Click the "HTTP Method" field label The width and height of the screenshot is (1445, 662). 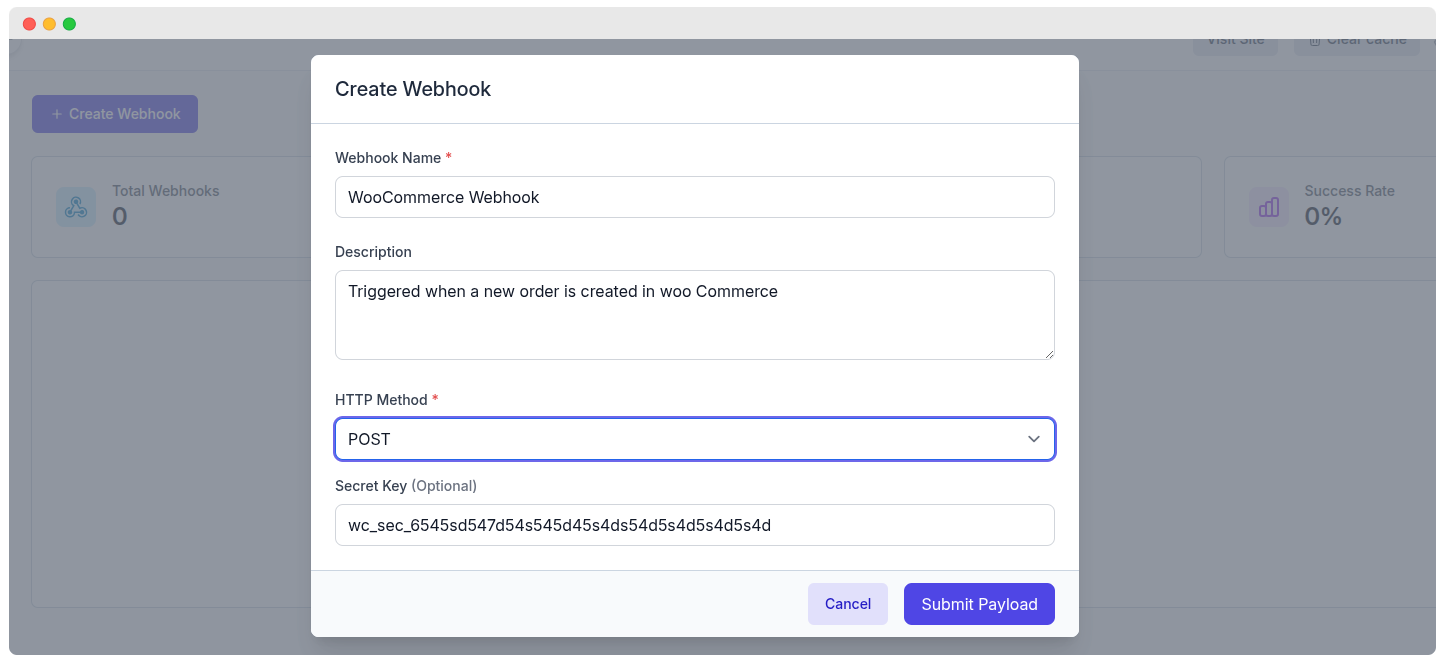click(x=381, y=400)
